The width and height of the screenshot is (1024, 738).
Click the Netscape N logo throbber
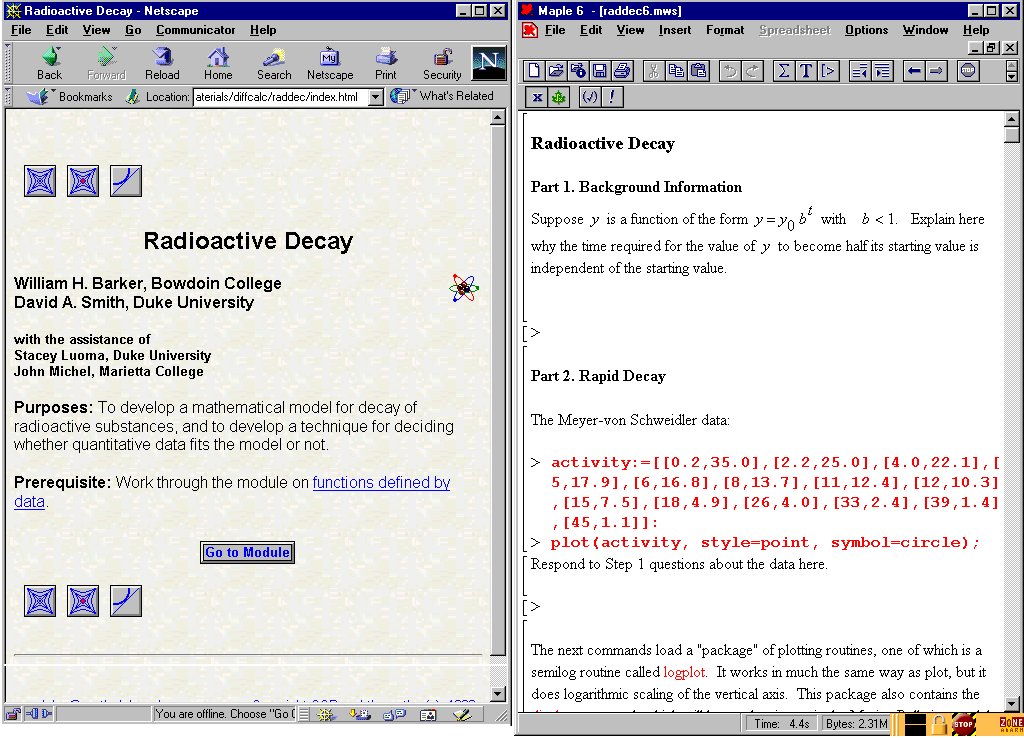[488, 63]
